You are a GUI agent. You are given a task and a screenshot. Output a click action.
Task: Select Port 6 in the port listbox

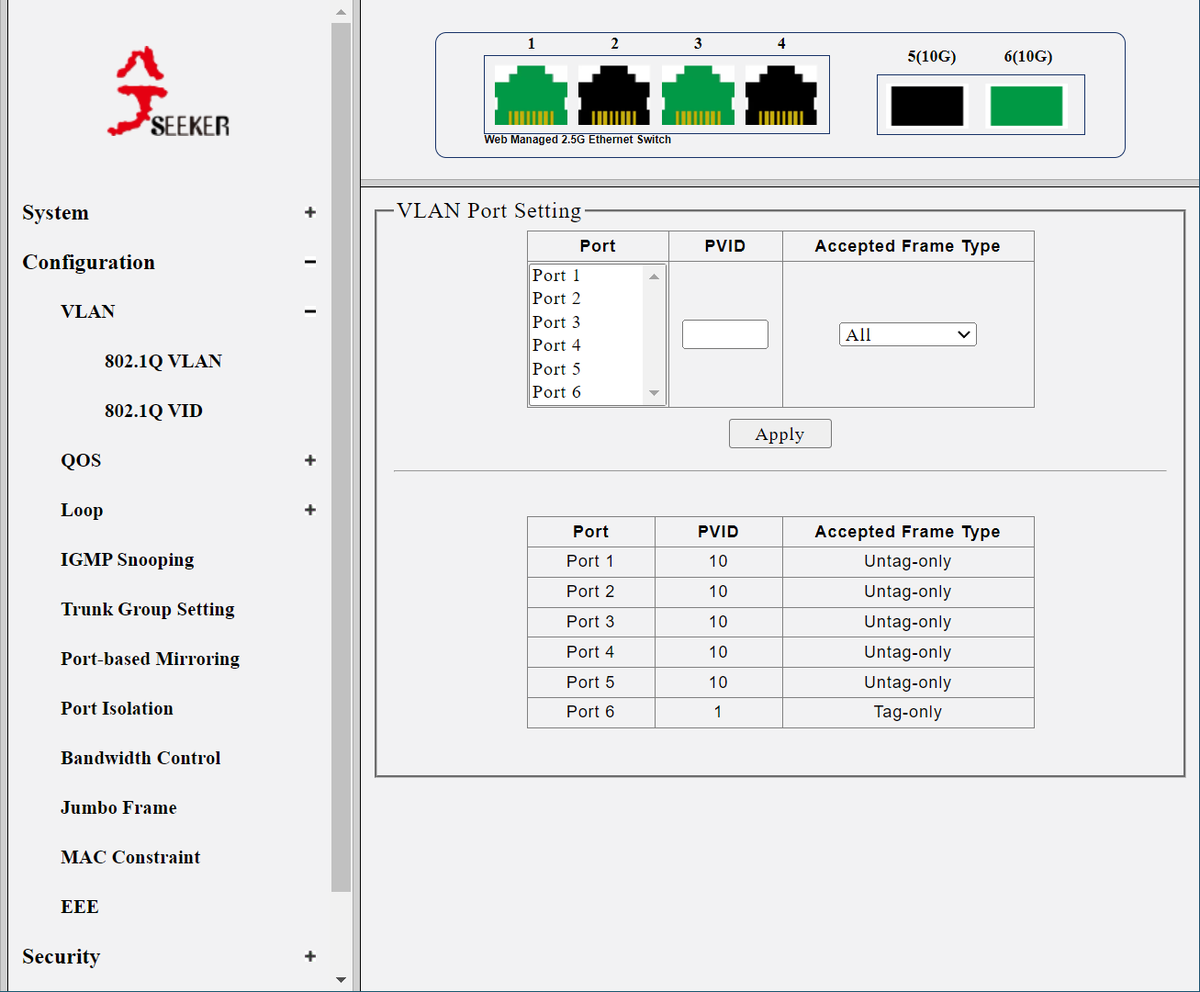[588, 392]
